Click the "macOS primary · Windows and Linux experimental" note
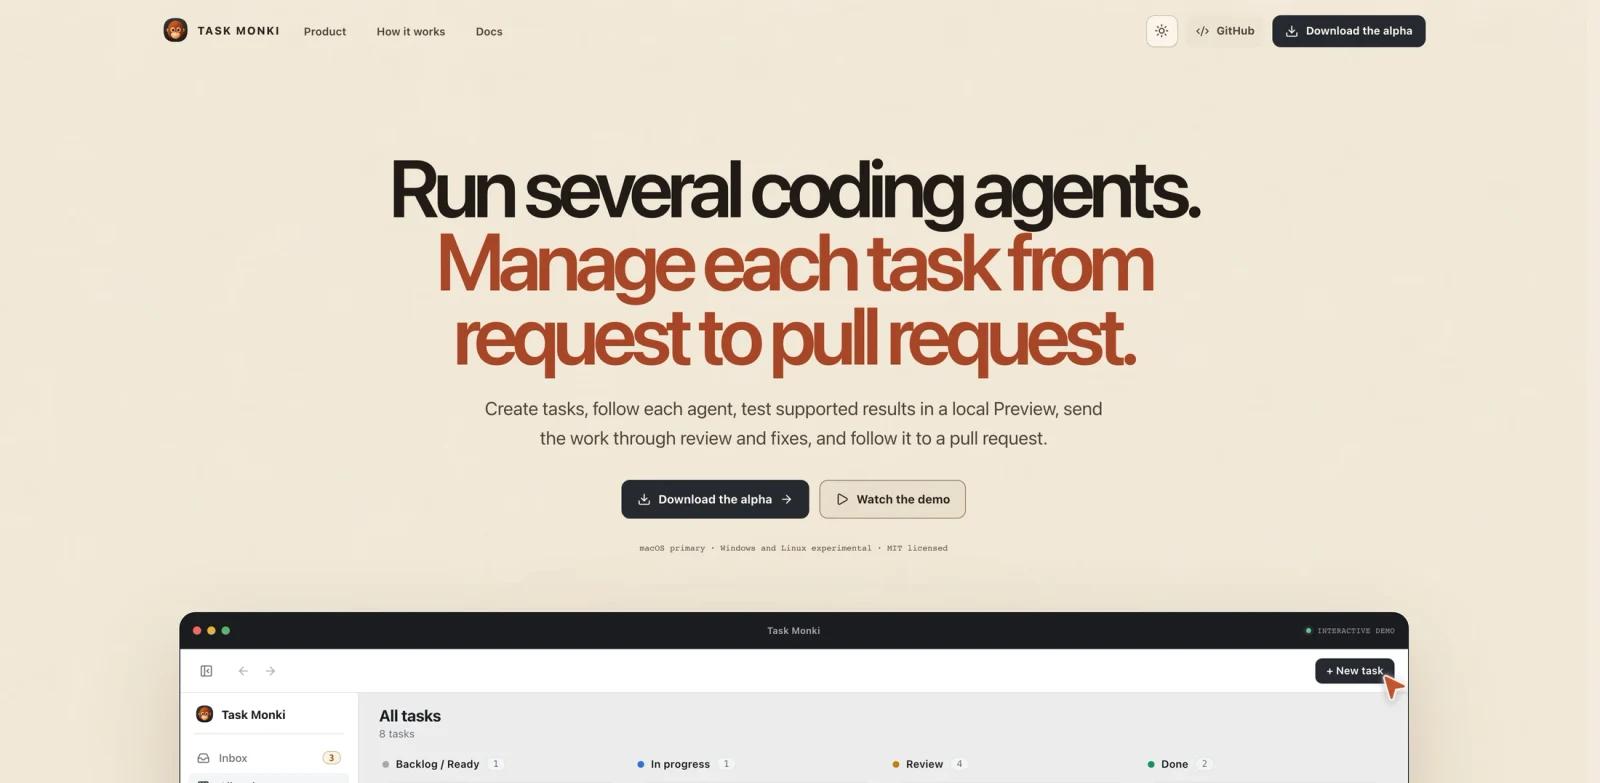The width and height of the screenshot is (1600, 783). (793, 548)
